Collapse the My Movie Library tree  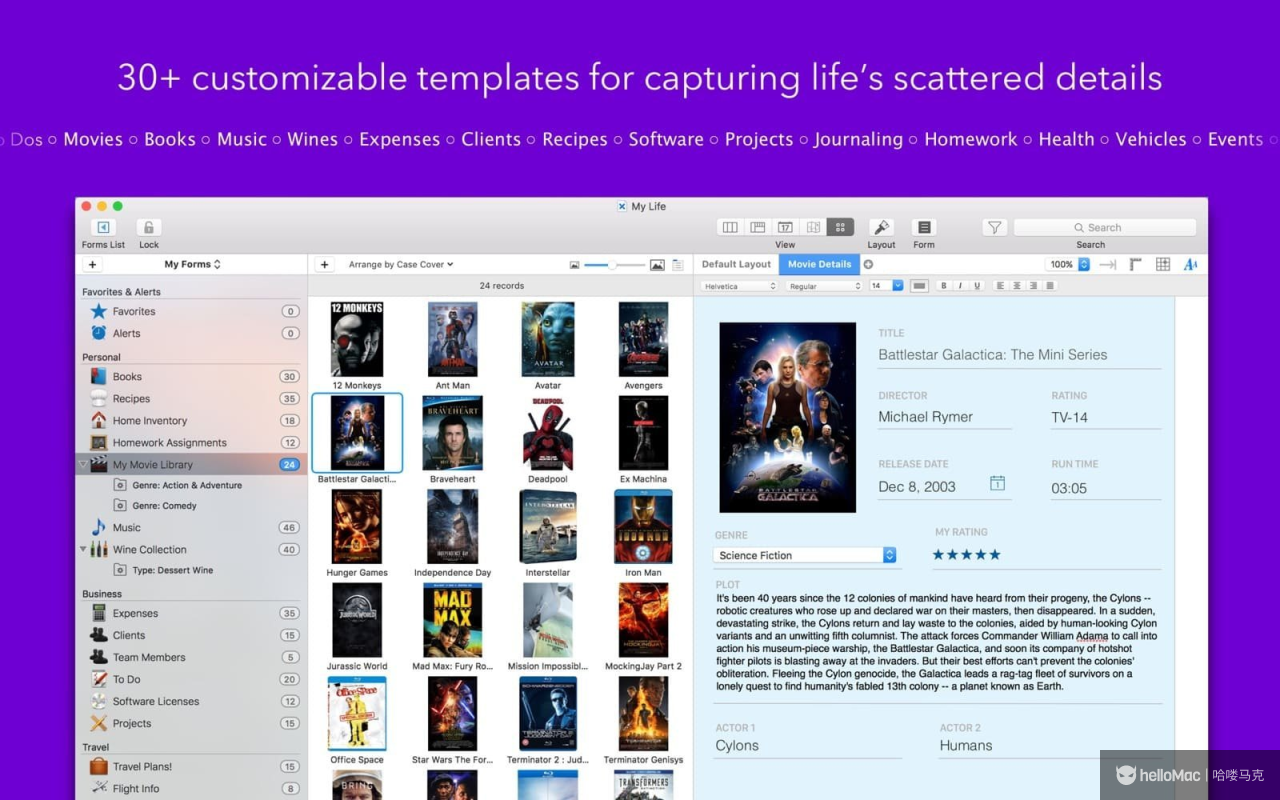tap(83, 465)
